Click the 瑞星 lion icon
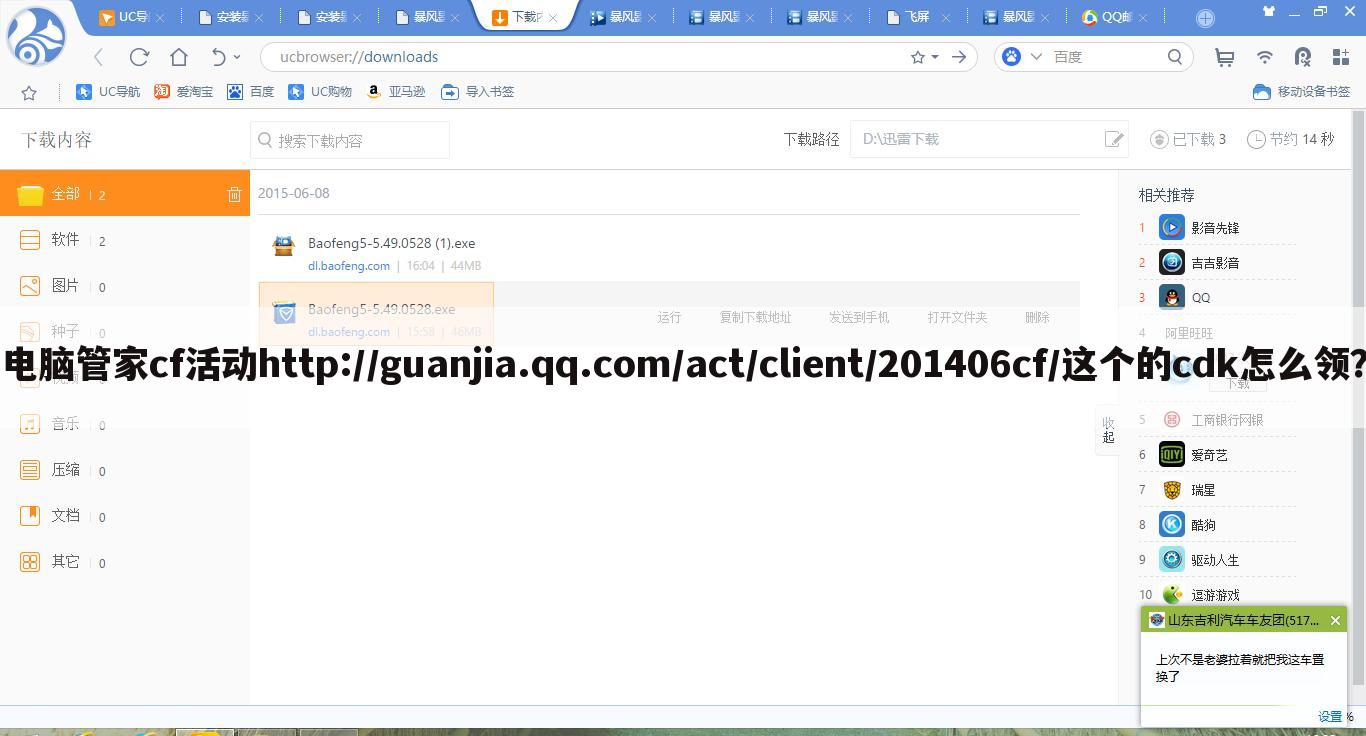 pyautogui.click(x=1172, y=490)
